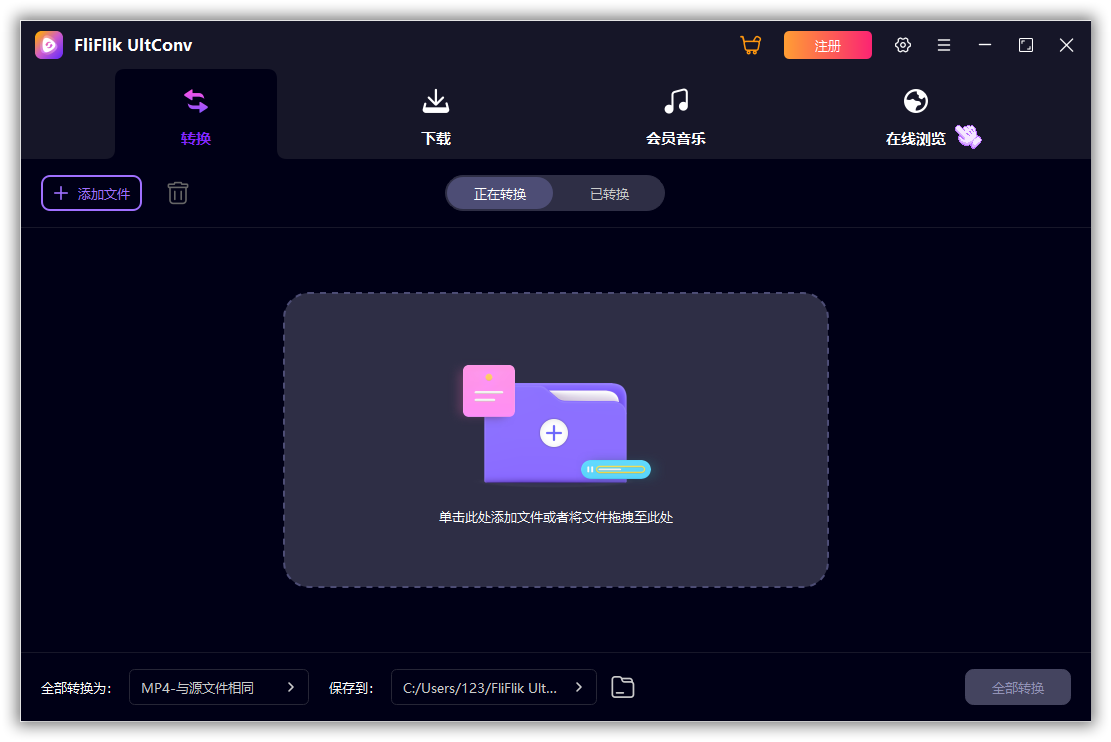Select the 转换 tab
Screen dimensions: 1111x742
click(196, 115)
